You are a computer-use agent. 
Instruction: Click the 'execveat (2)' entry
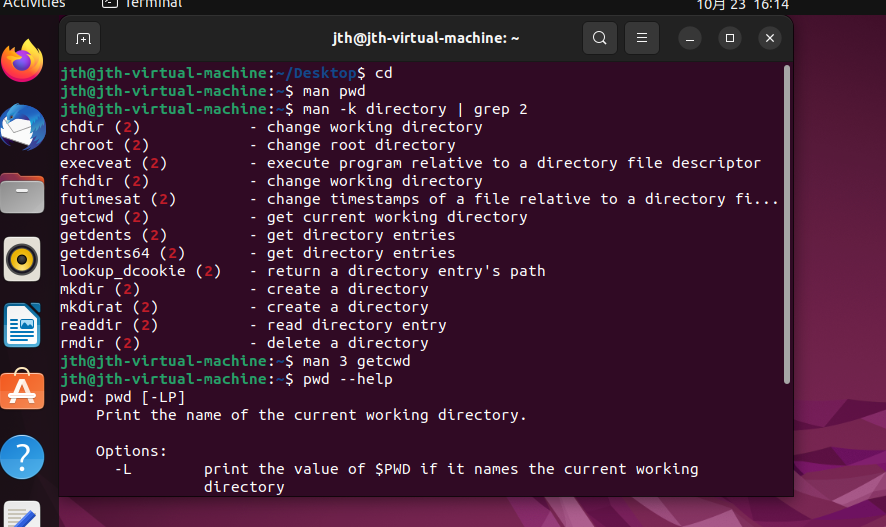coord(114,163)
